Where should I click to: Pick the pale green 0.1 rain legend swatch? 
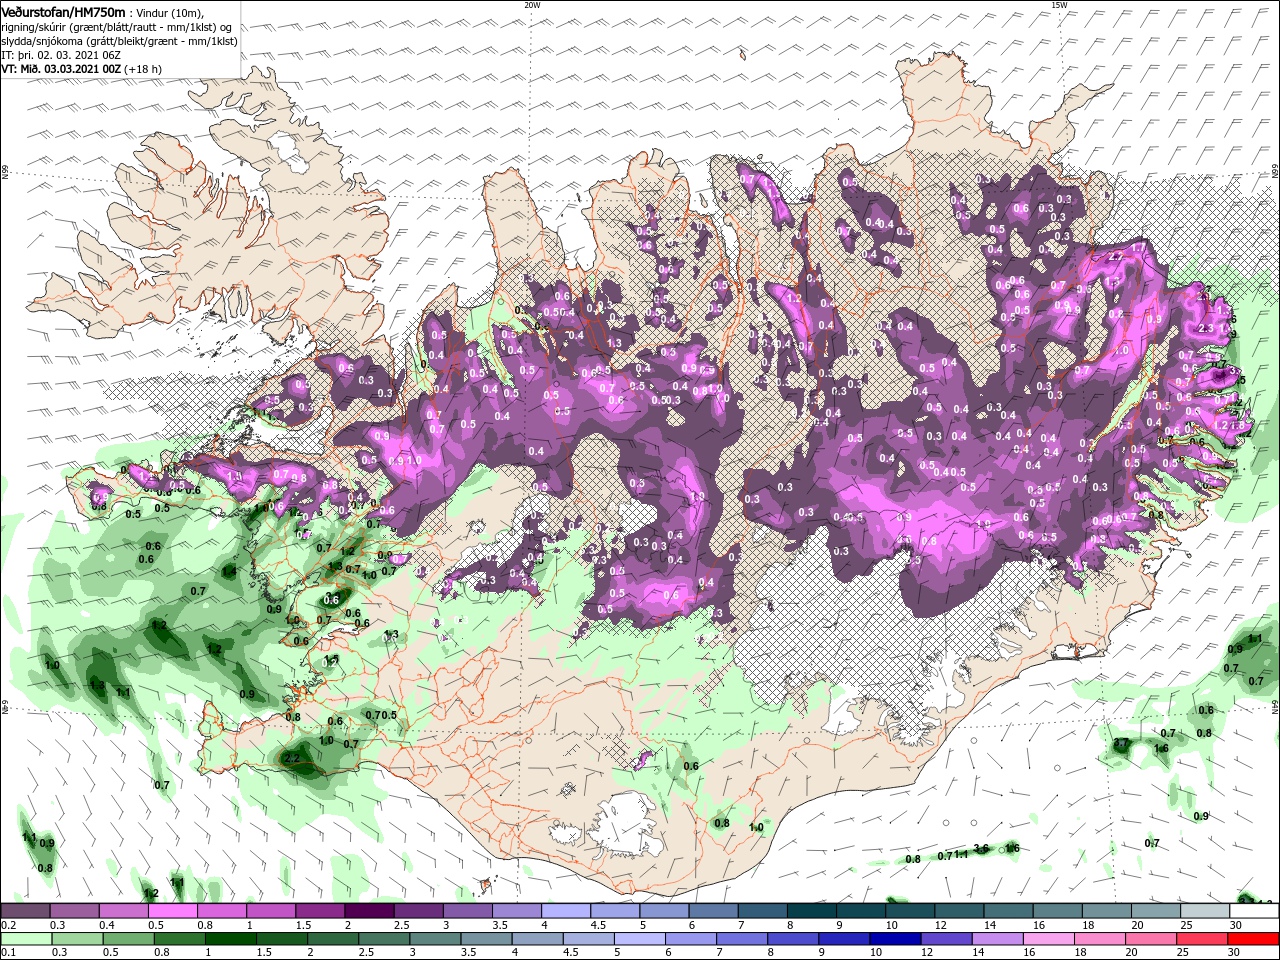coord(25,939)
